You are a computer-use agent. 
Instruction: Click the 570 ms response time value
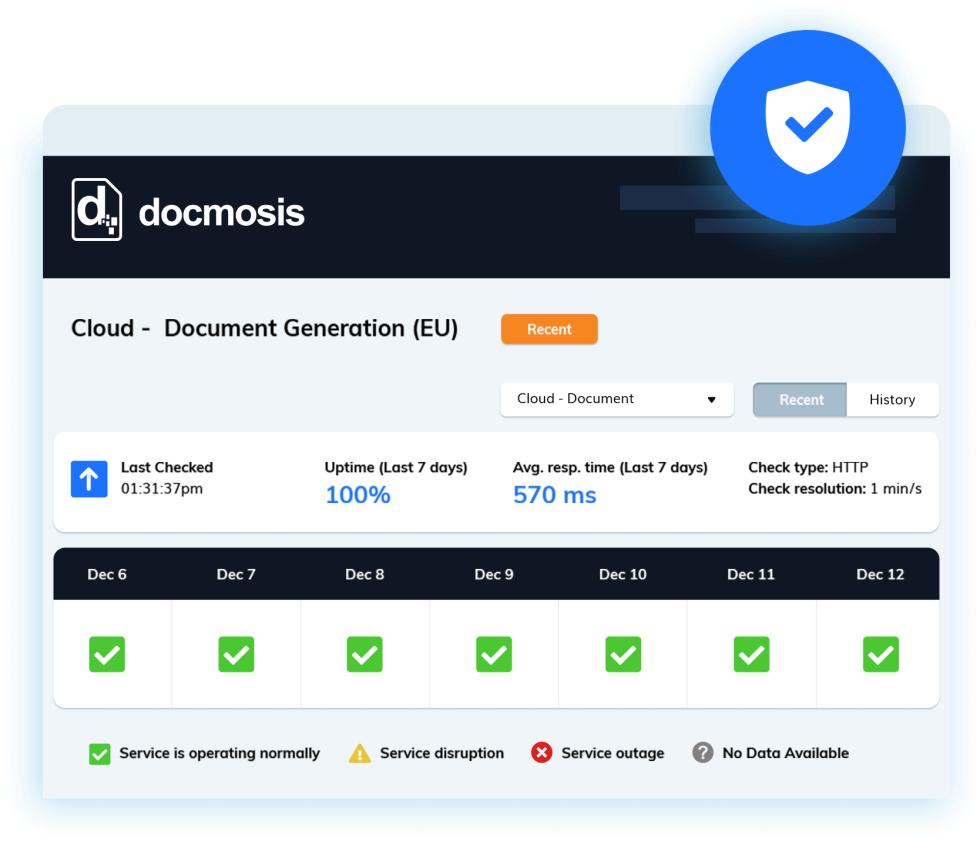coord(554,494)
